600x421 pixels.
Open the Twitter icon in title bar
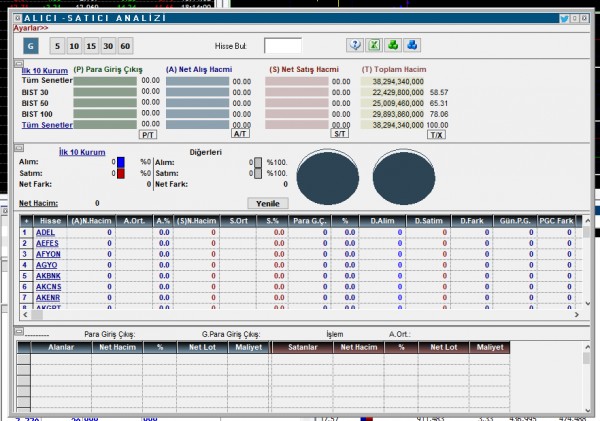coord(564,18)
